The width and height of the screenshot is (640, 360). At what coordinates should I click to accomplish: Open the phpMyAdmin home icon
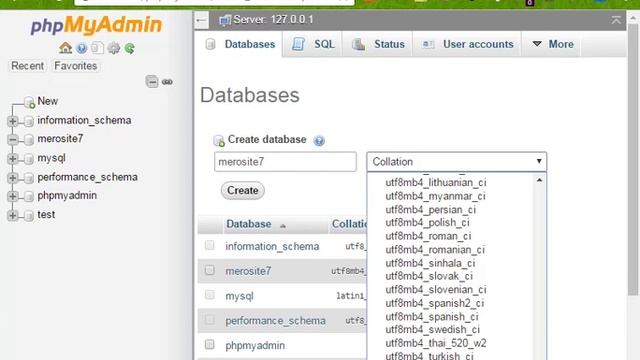(x=65, y=48)
